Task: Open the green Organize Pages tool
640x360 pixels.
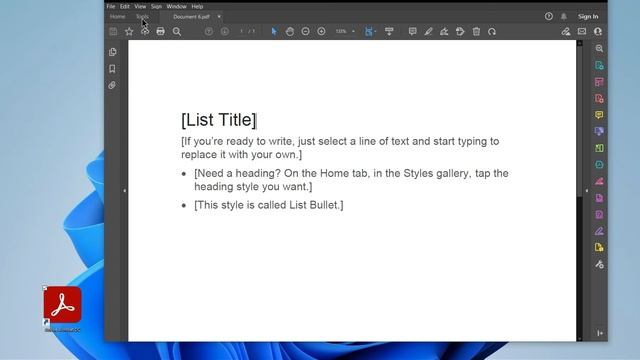Action: click(599, 148)
